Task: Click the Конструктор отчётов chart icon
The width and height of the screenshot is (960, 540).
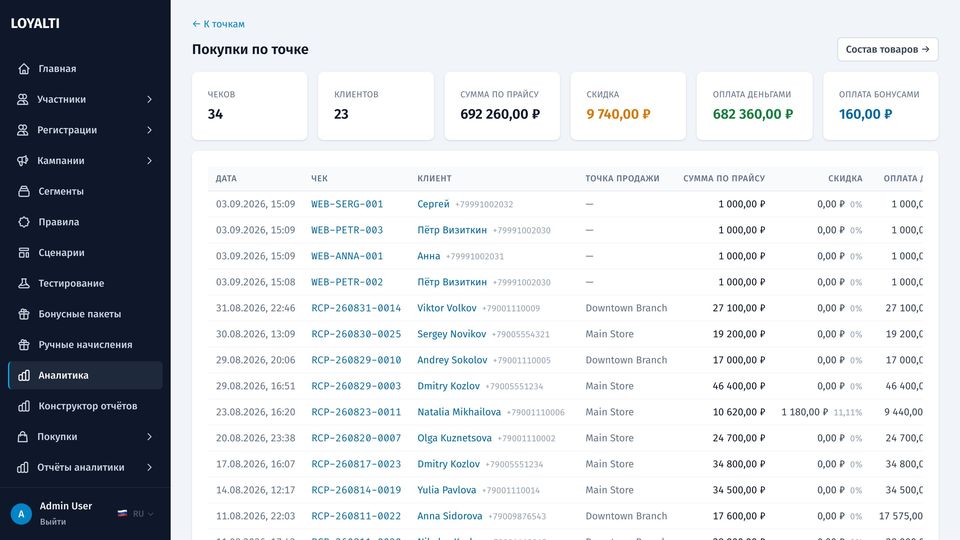Action: [x=24, y=406]
